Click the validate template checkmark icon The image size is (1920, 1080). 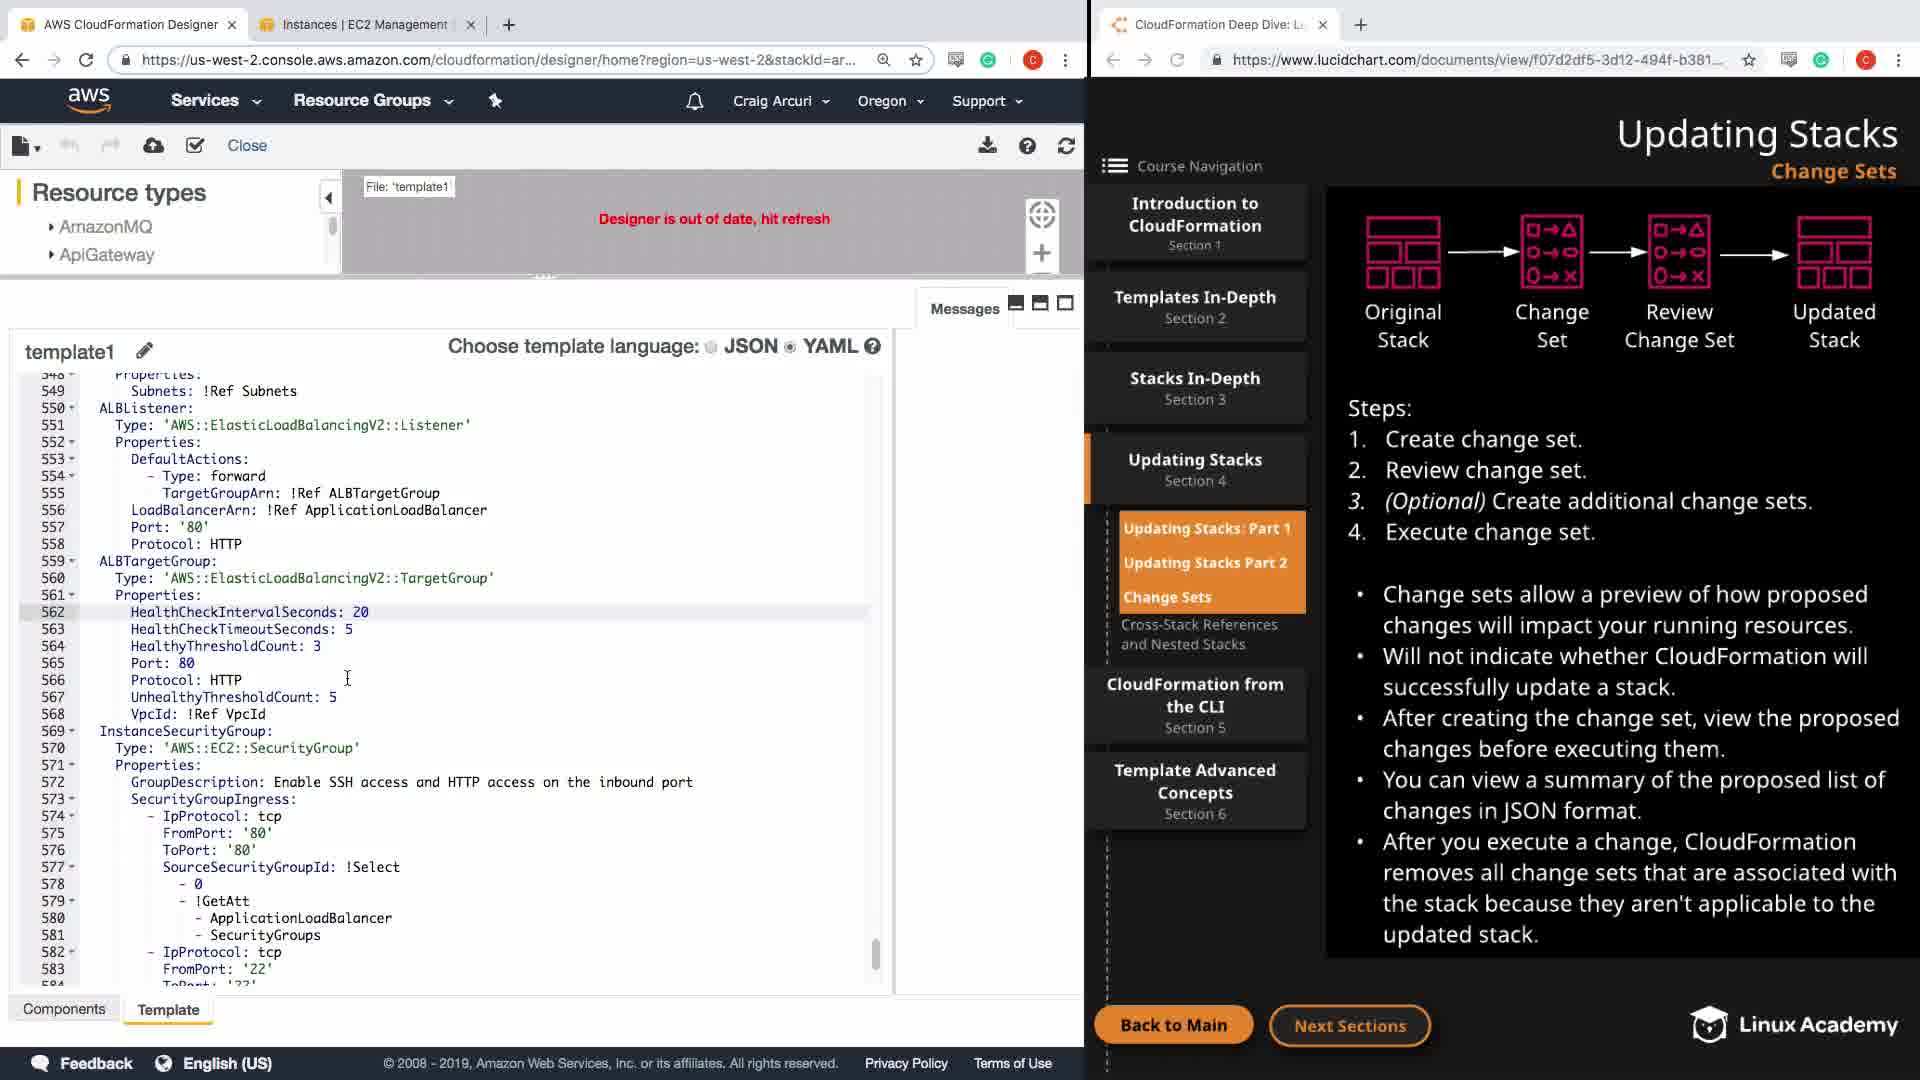pos(195,146)
